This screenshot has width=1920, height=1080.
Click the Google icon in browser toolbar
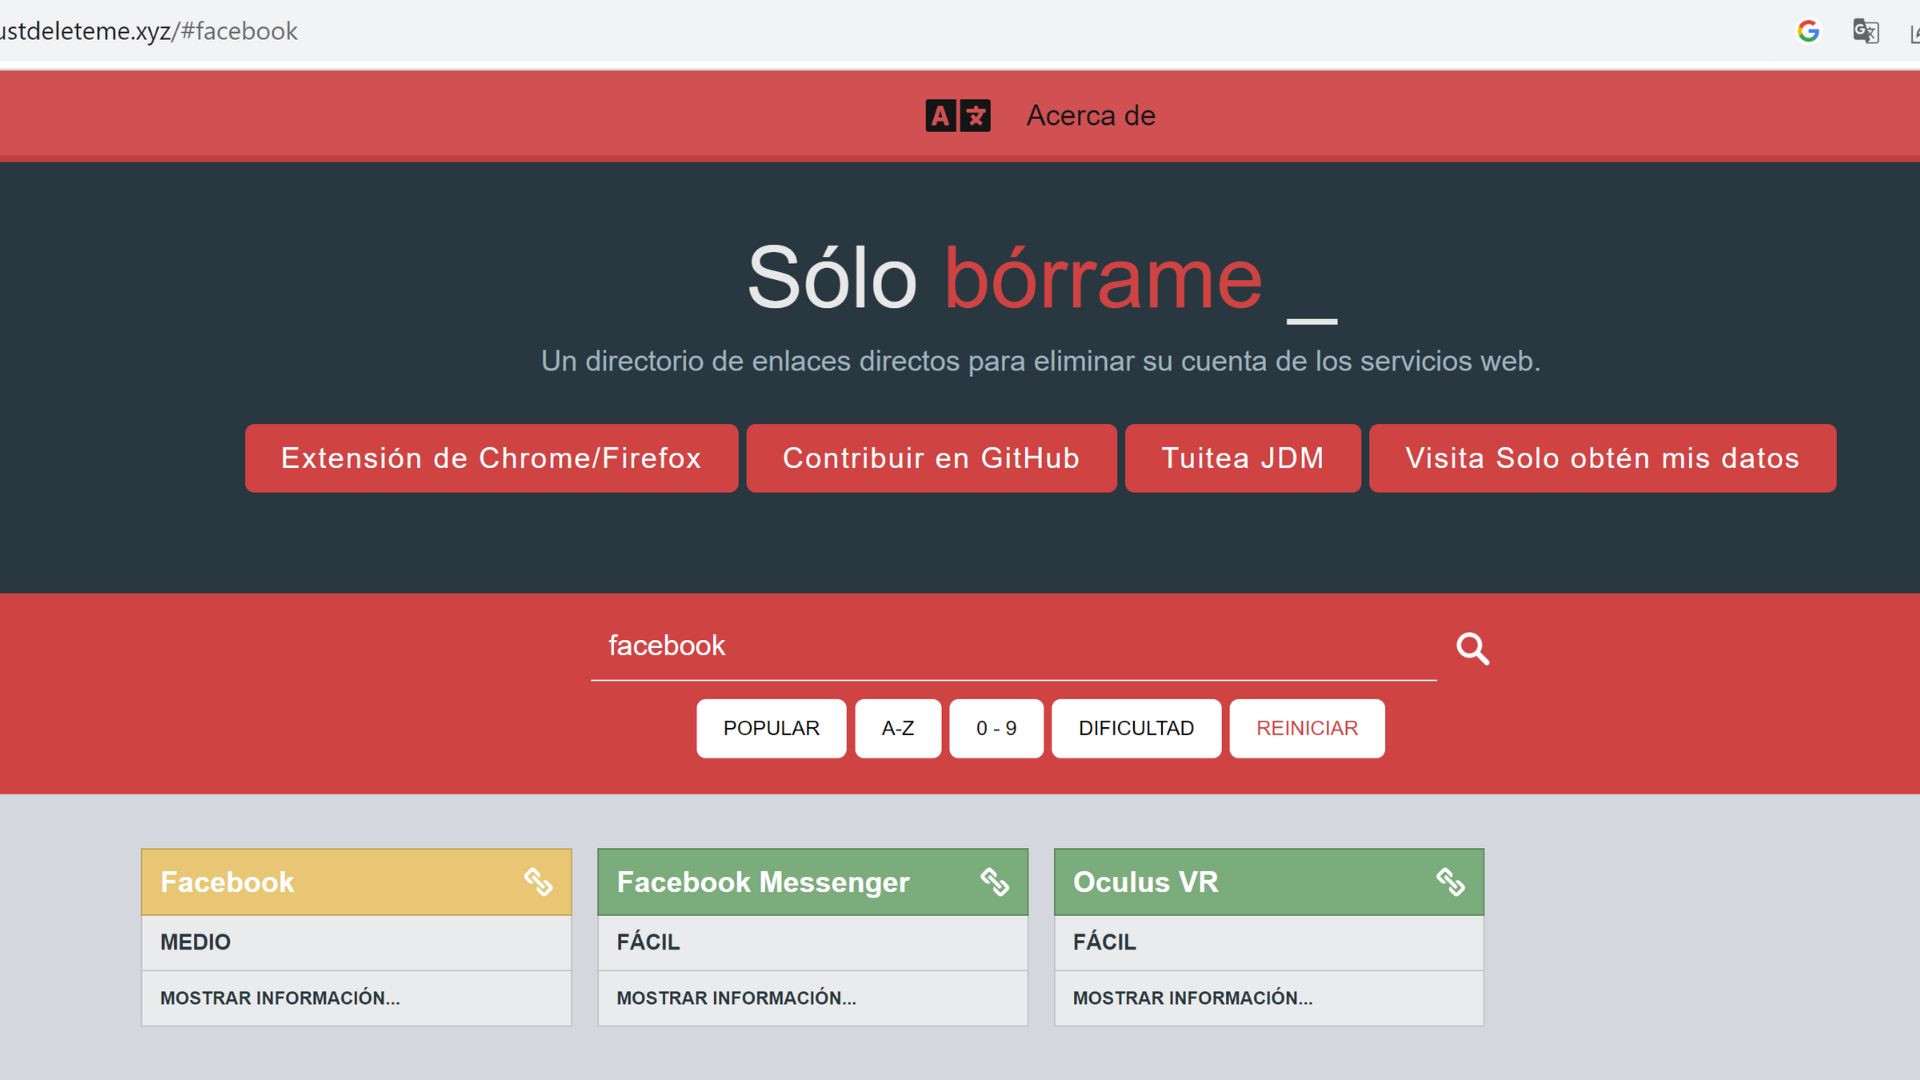click(x=1808, y=31)
